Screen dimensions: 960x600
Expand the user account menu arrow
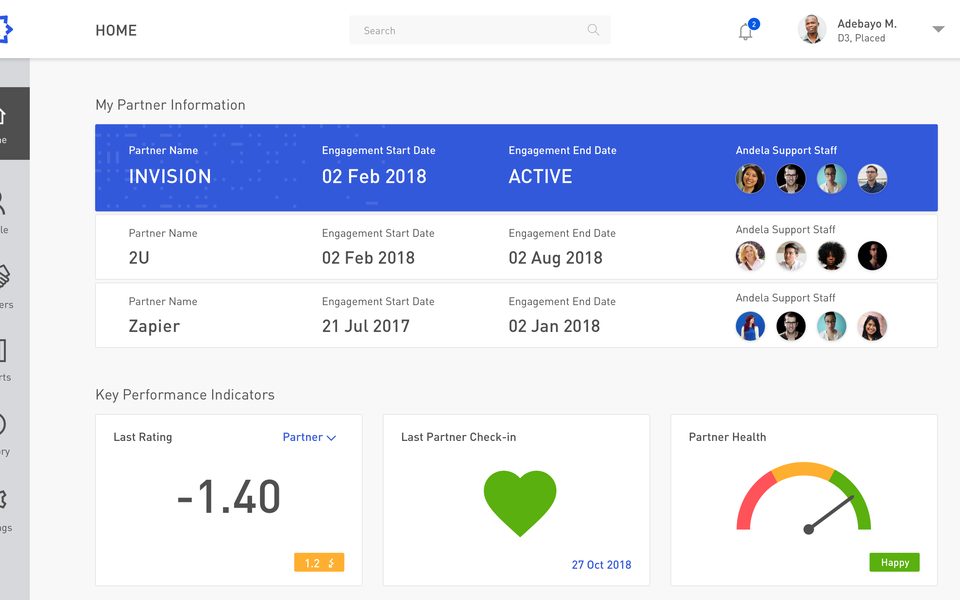click(x=938, y=29)
